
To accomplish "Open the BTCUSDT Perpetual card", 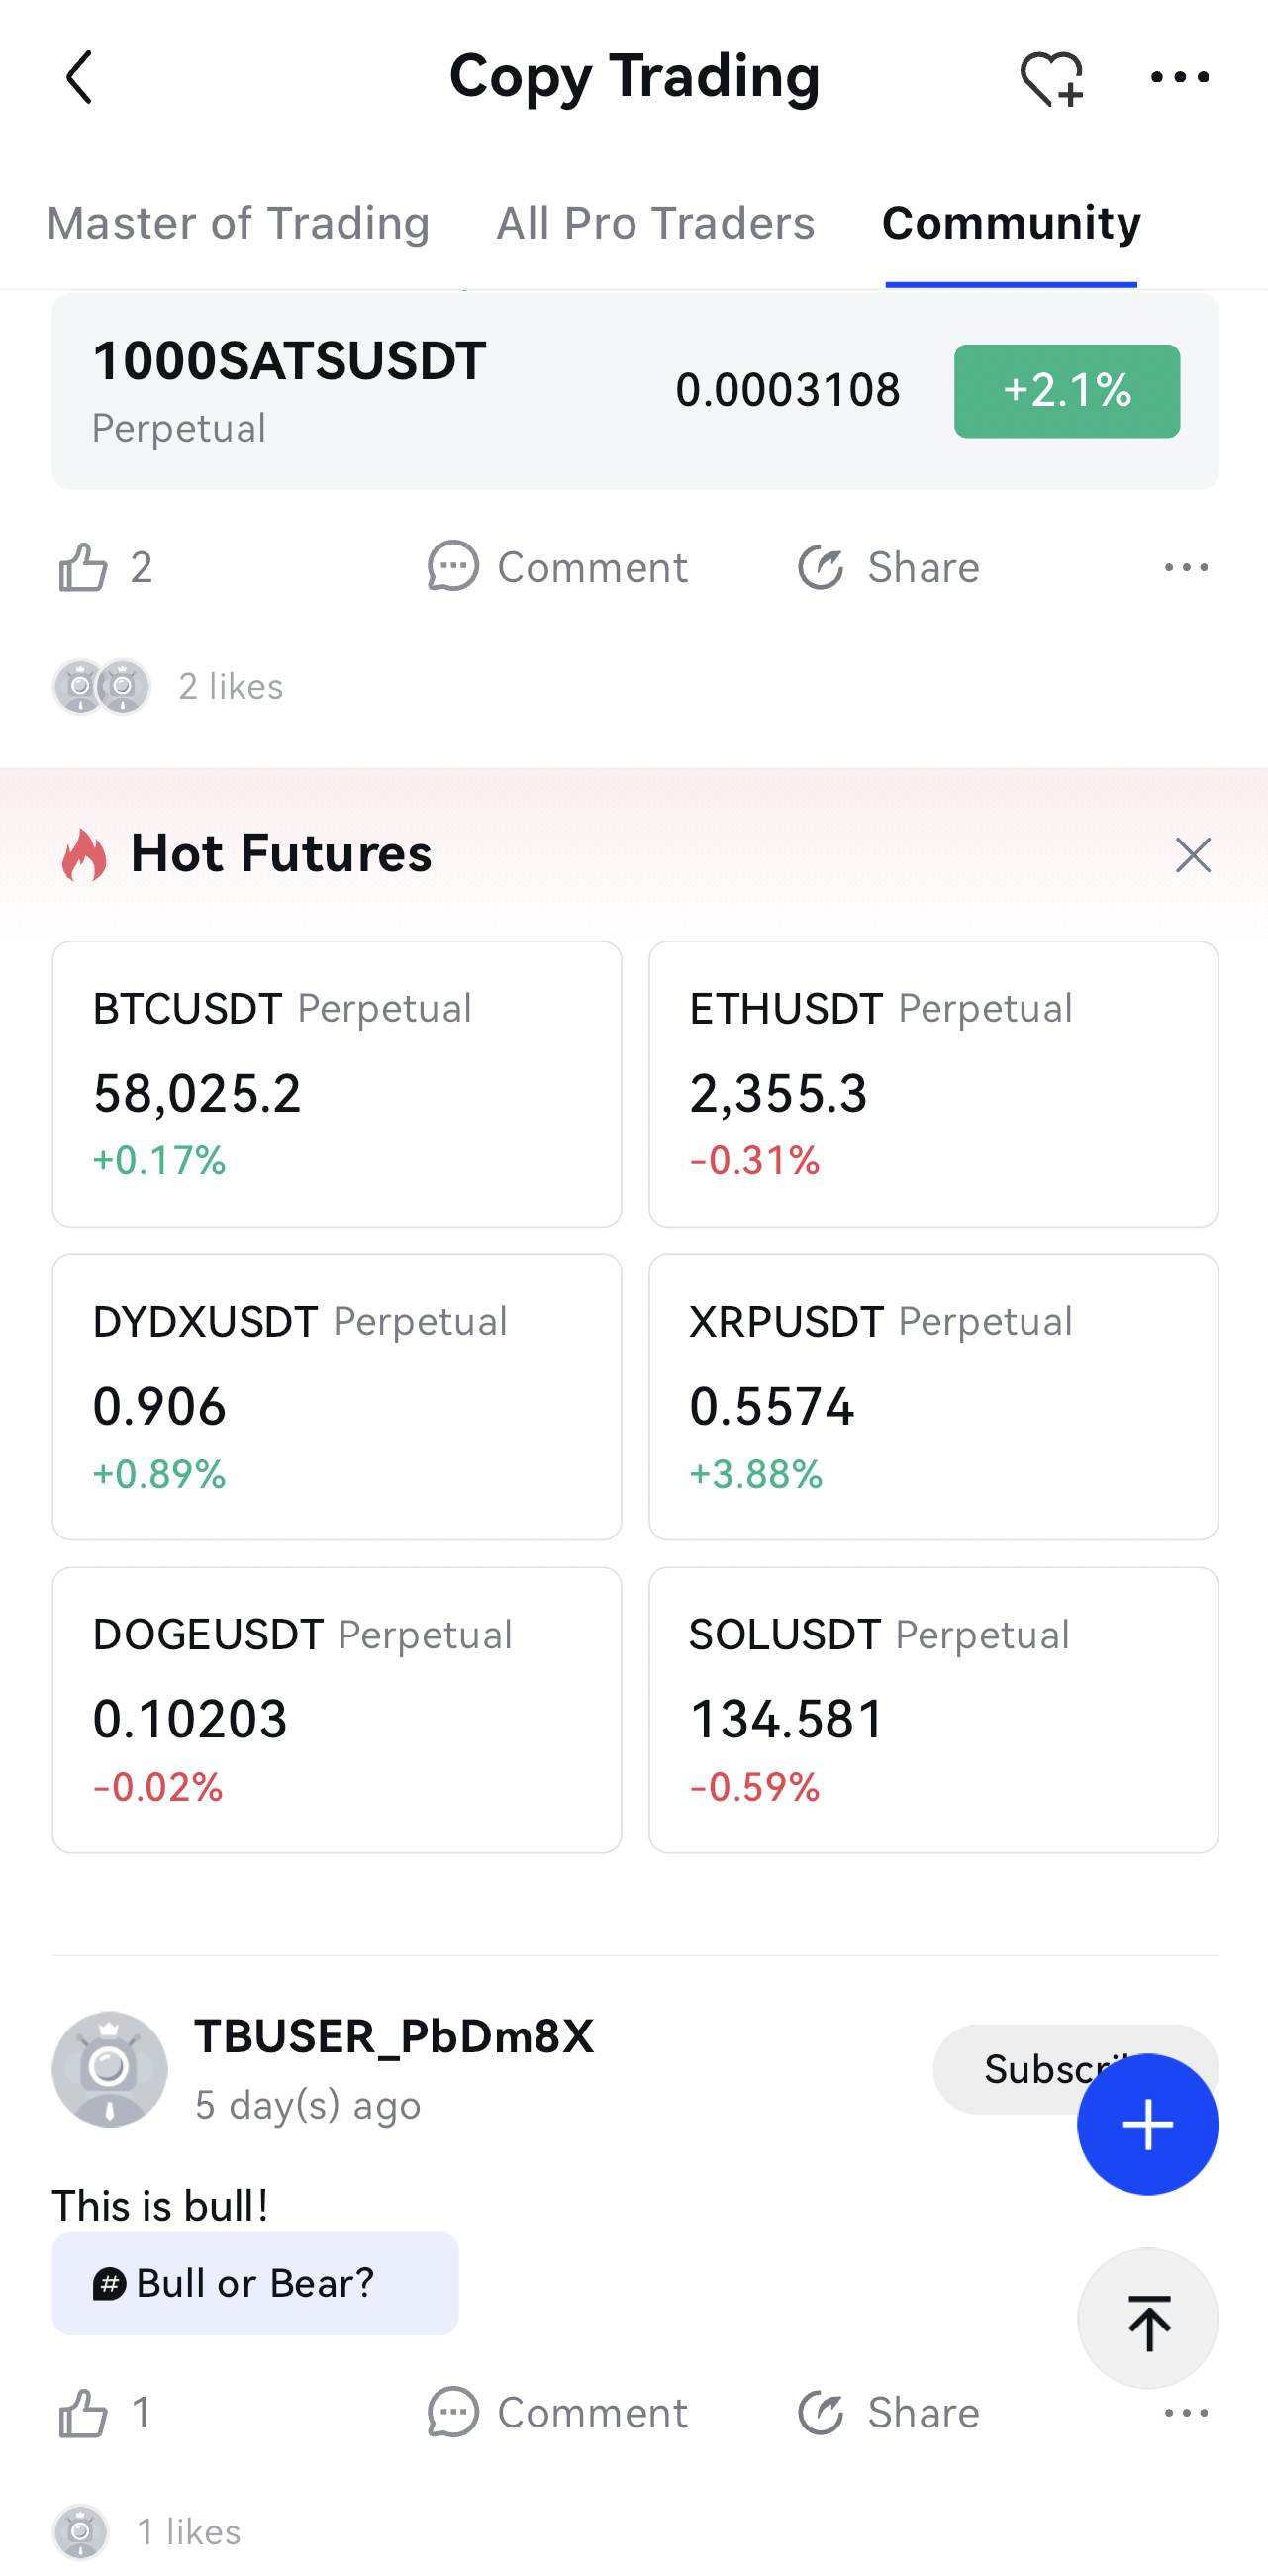I will (x=337, y=1083).
